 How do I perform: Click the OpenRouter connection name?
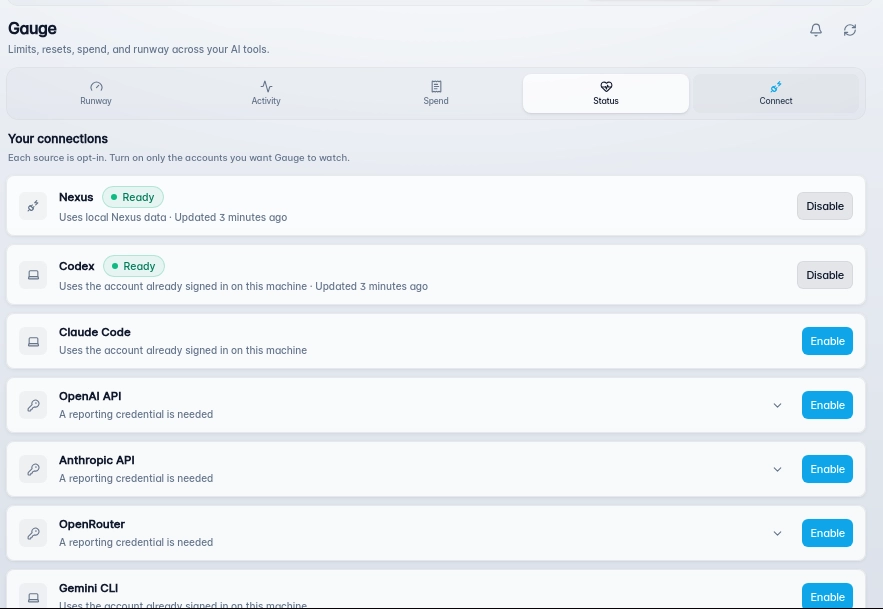tap(92, 524)
